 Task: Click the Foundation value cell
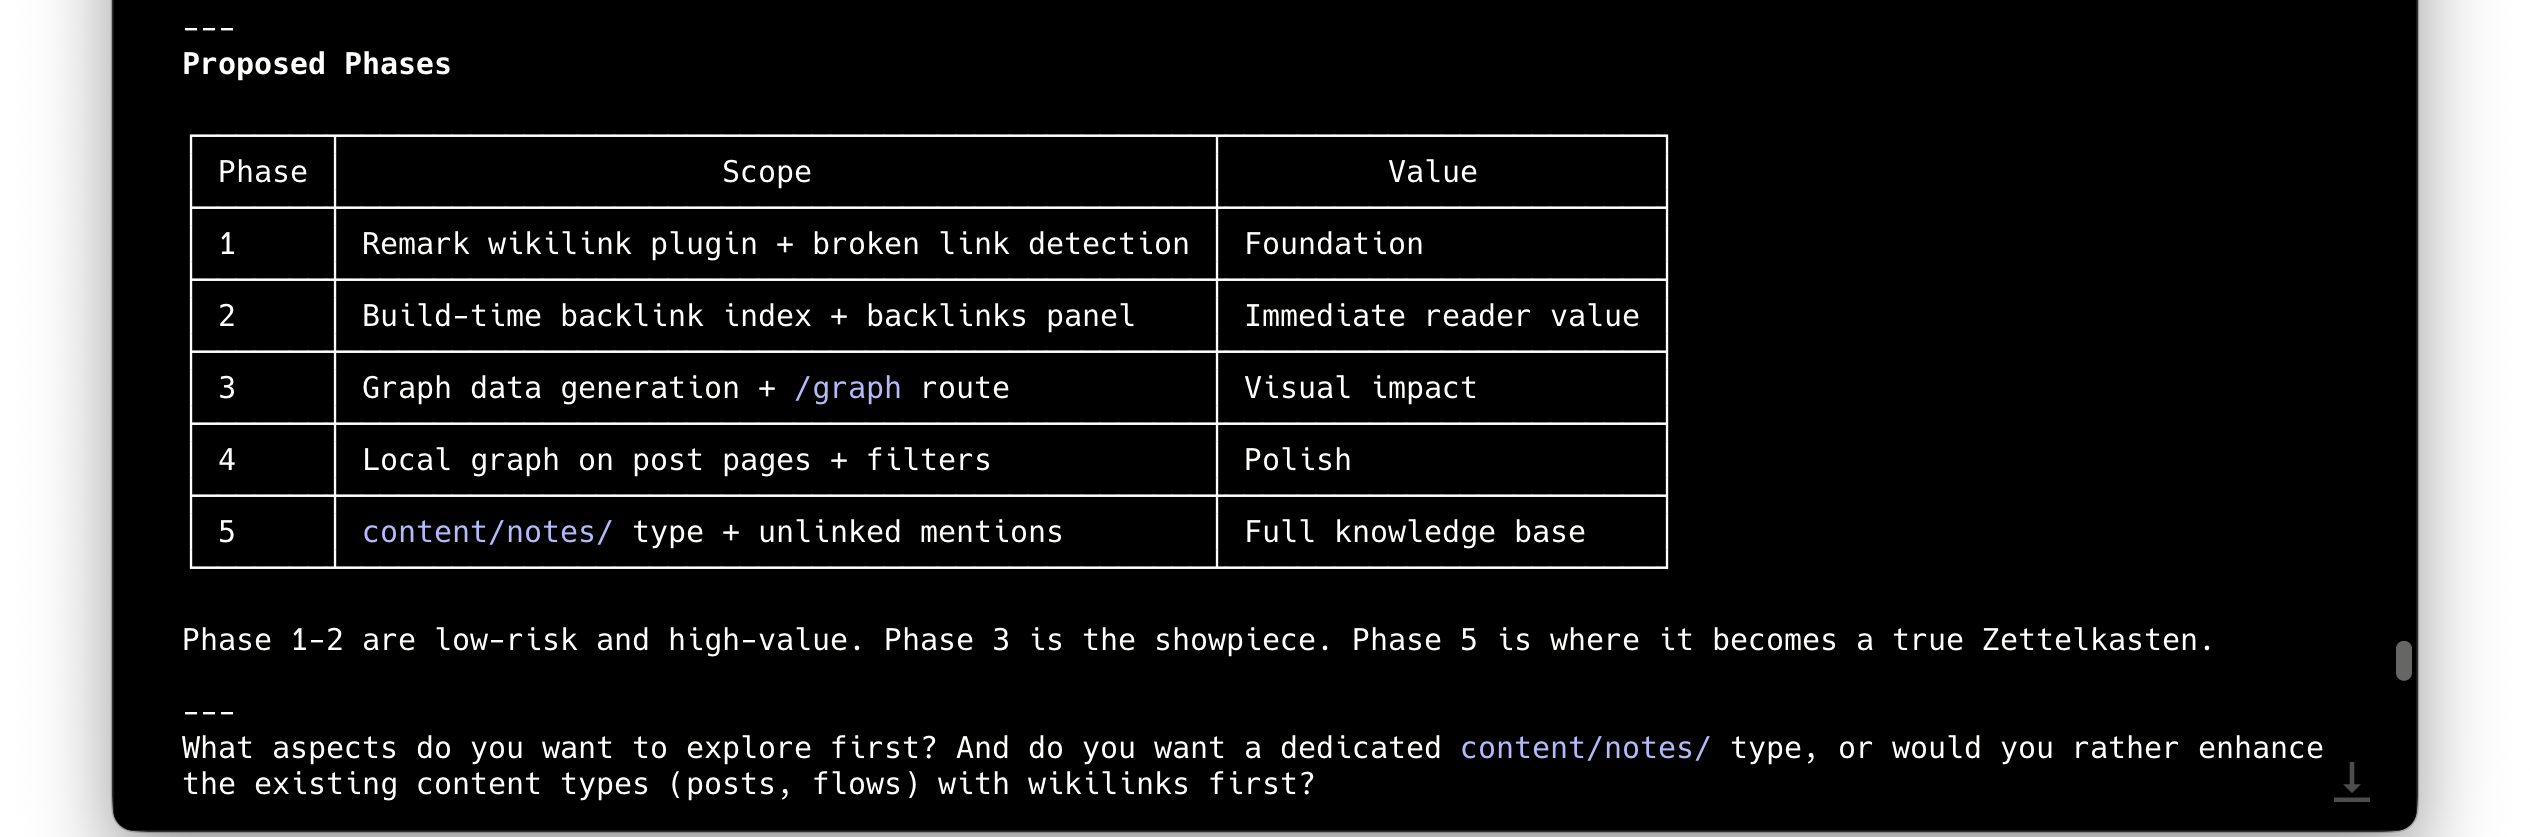(1333, 244)
